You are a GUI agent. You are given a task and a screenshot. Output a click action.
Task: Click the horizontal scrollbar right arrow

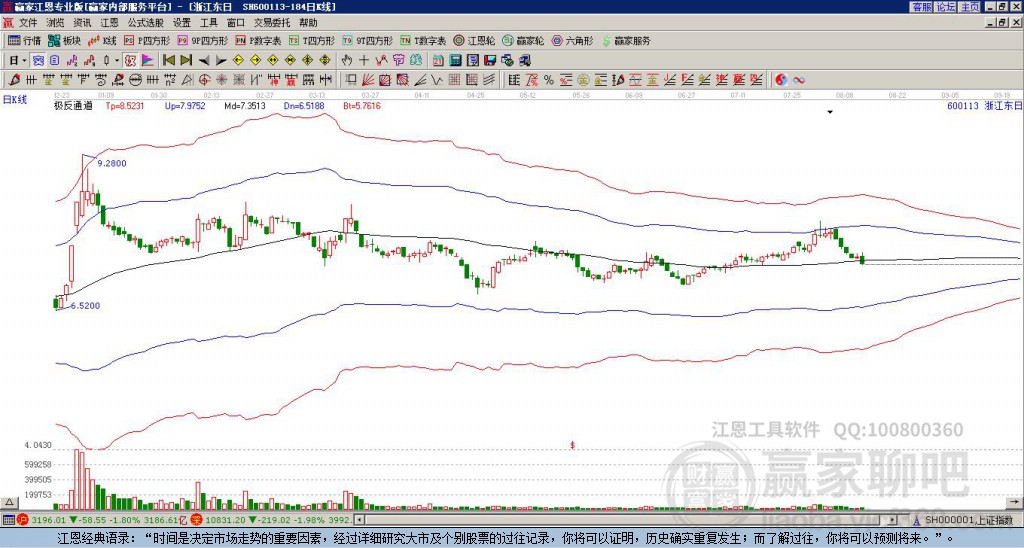point(893,520)
